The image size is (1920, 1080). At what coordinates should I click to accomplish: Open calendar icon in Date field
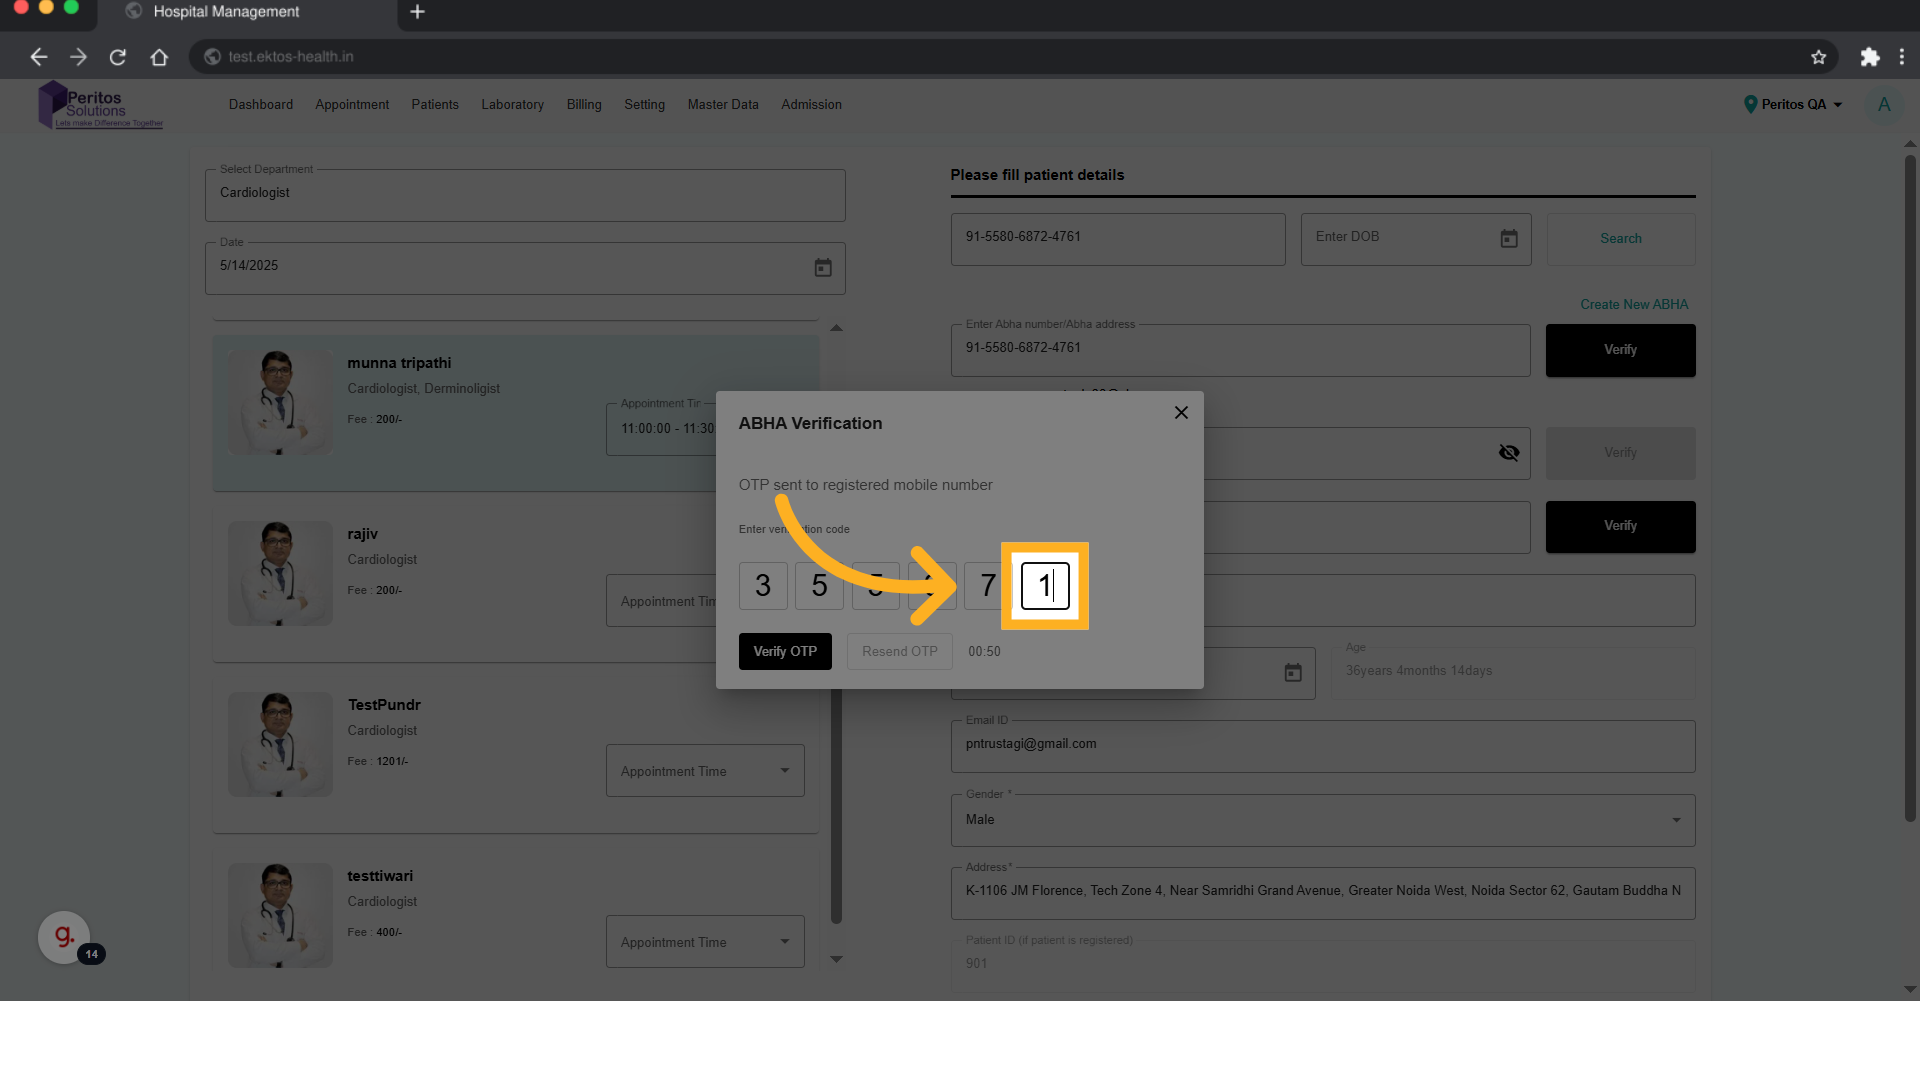tap(822, 268)
